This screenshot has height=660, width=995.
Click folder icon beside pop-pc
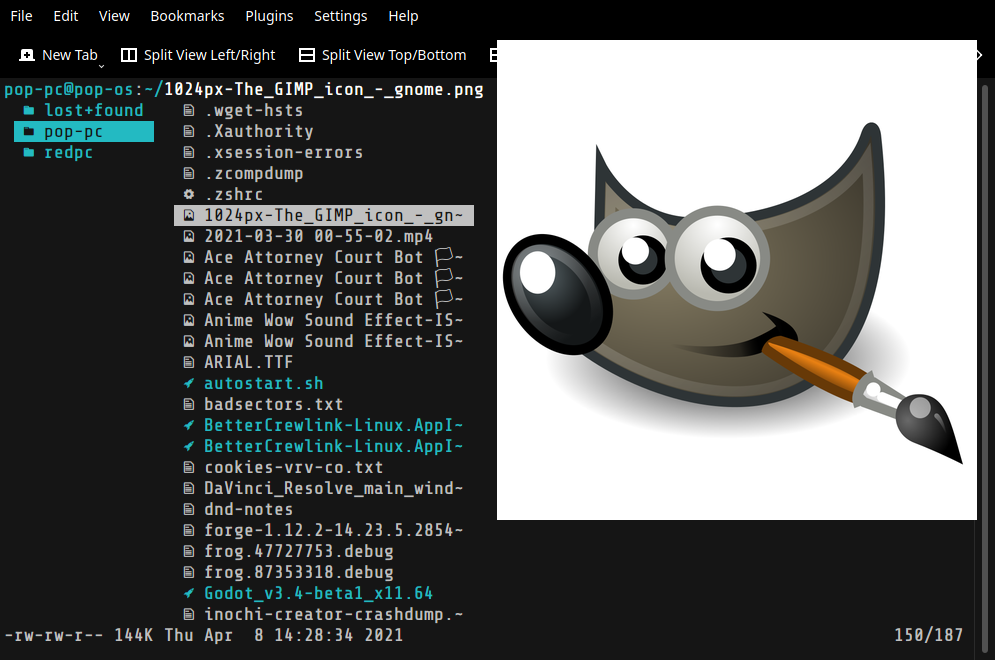[29, 131]
